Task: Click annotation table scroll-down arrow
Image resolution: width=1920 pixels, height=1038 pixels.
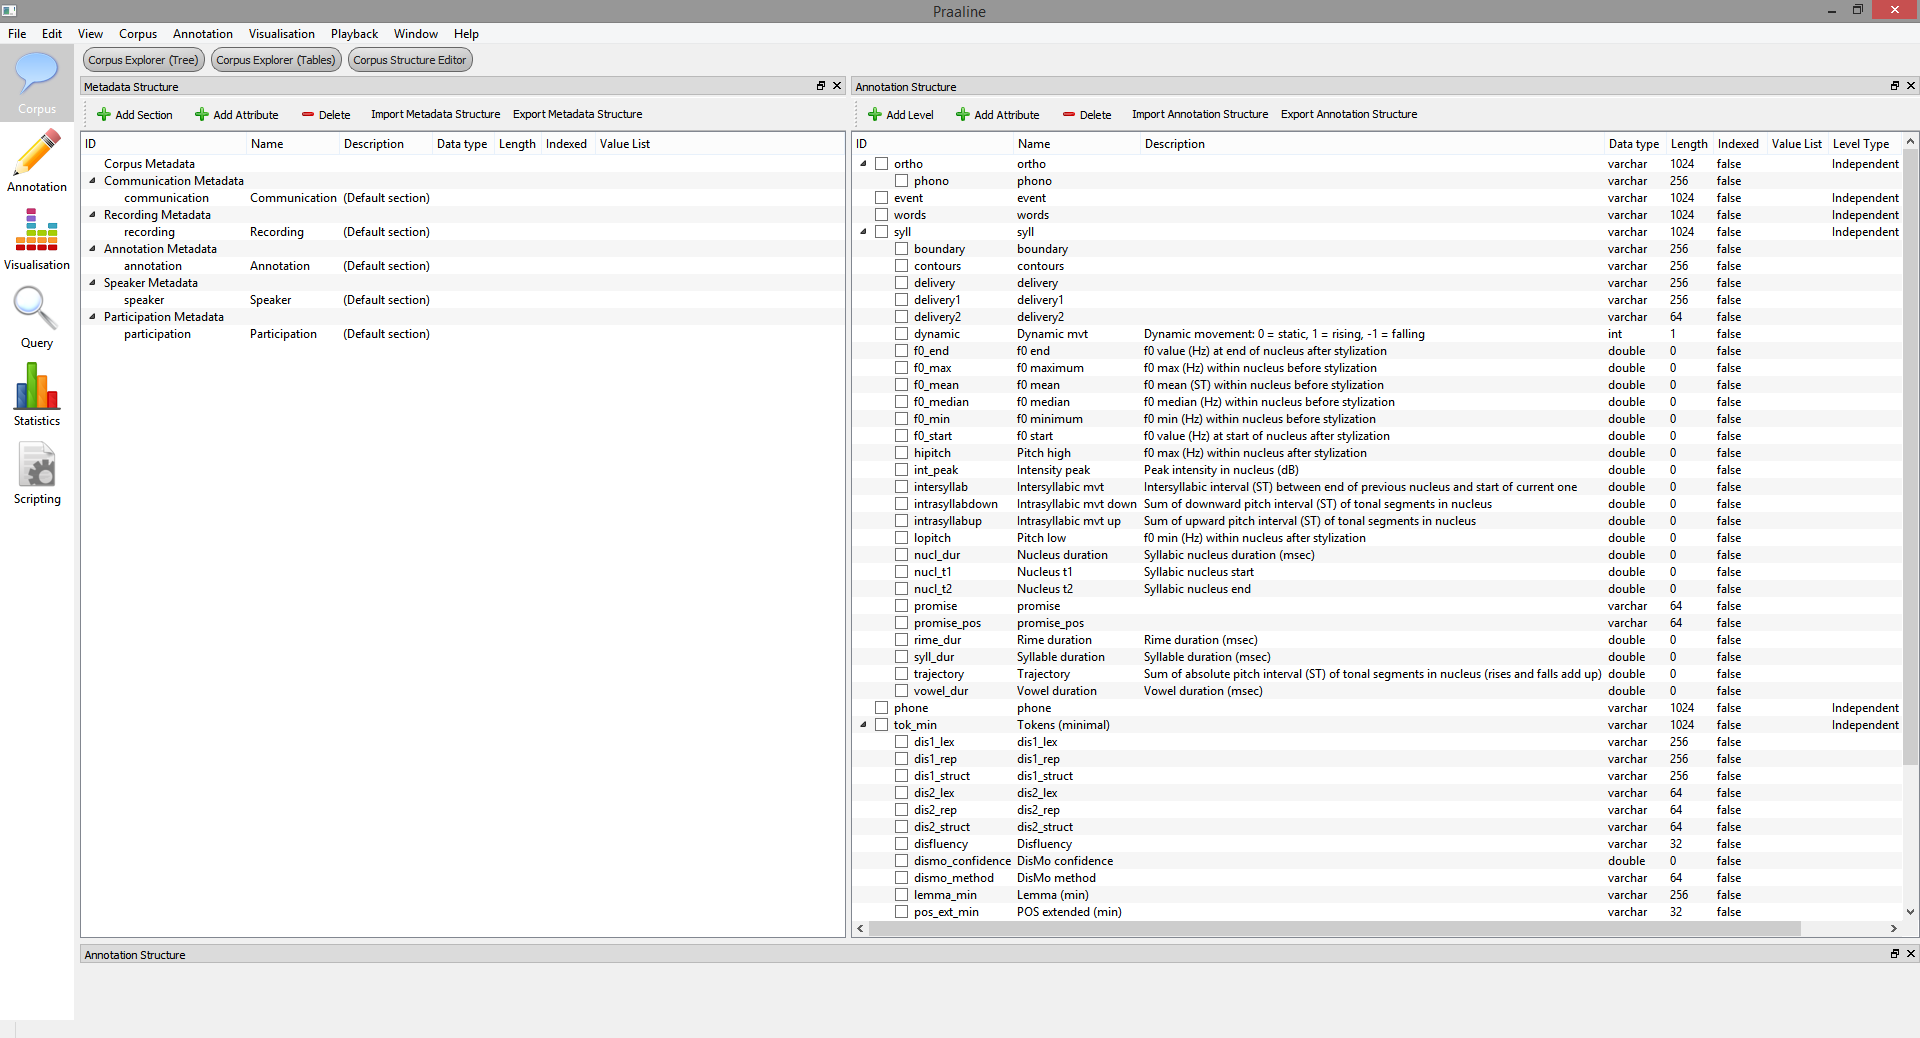Action: [1910, 912]
